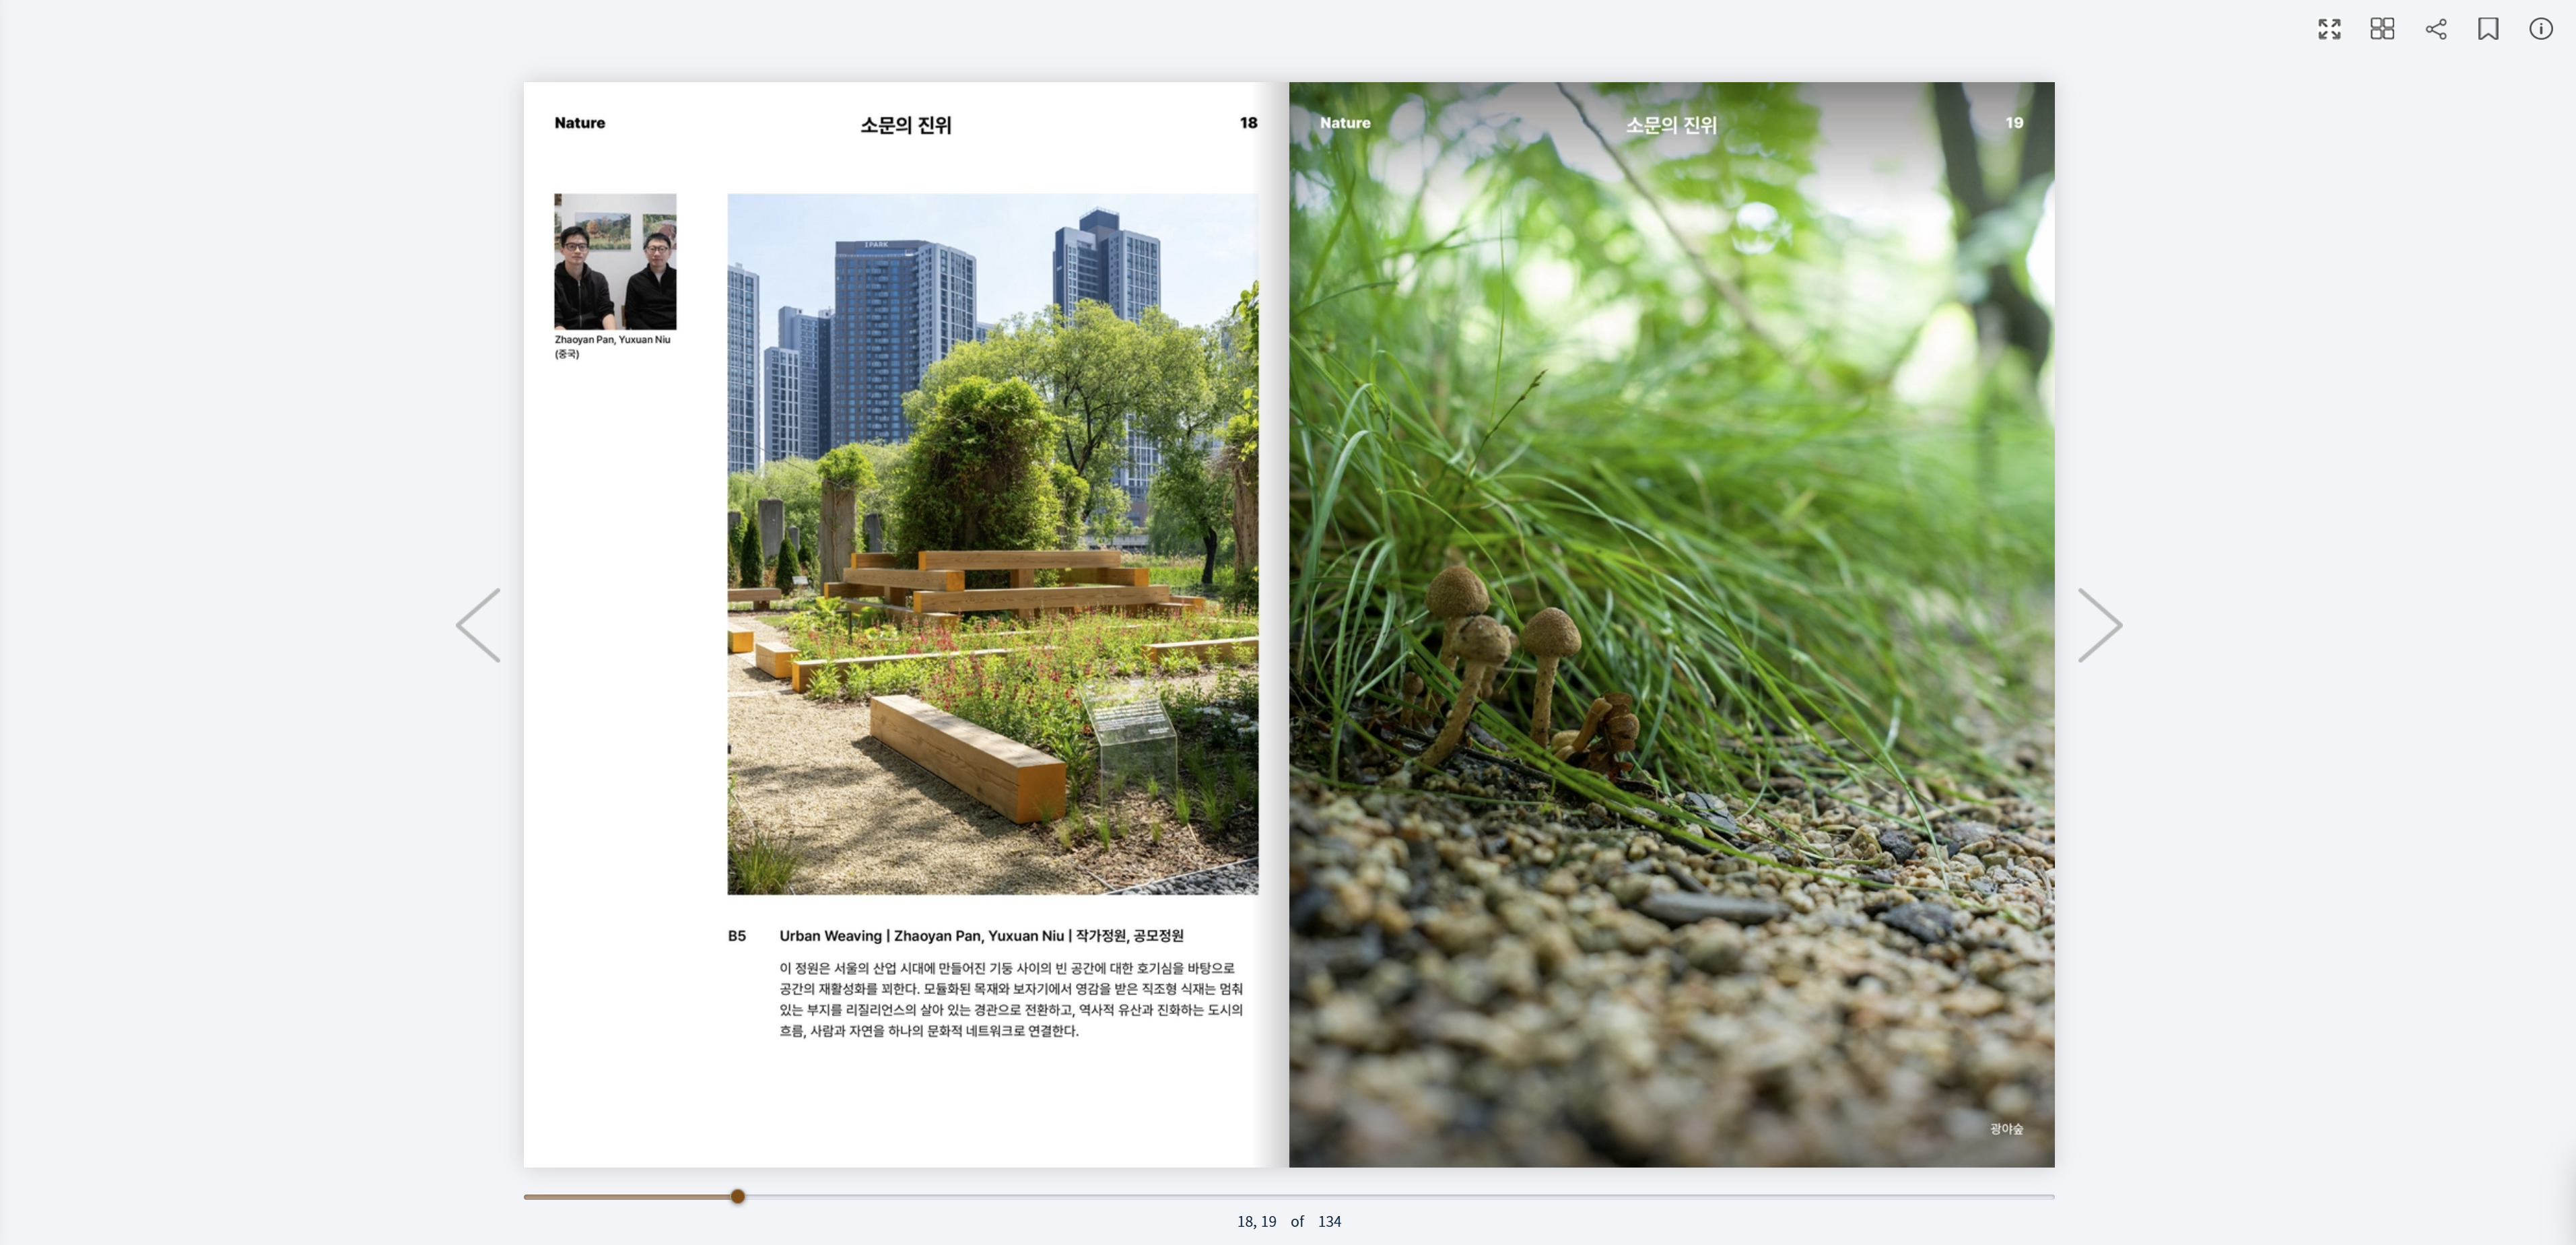Screen dimensions: 2576x1245
Task: Bookmark this spread with the bookmark icon
Action: click(2488, 29)
